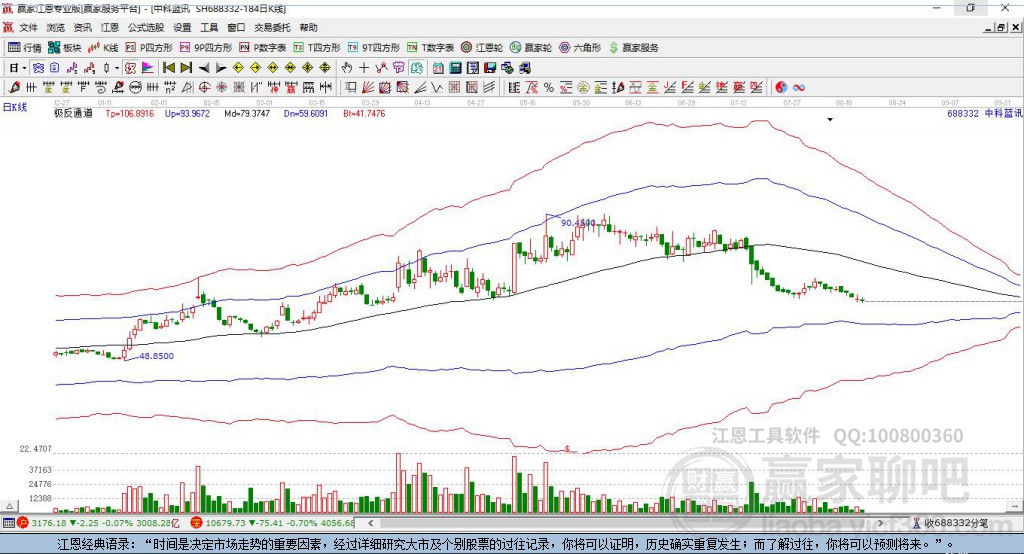Click the horizontal scrollbar right arrow

click(880, 523)
